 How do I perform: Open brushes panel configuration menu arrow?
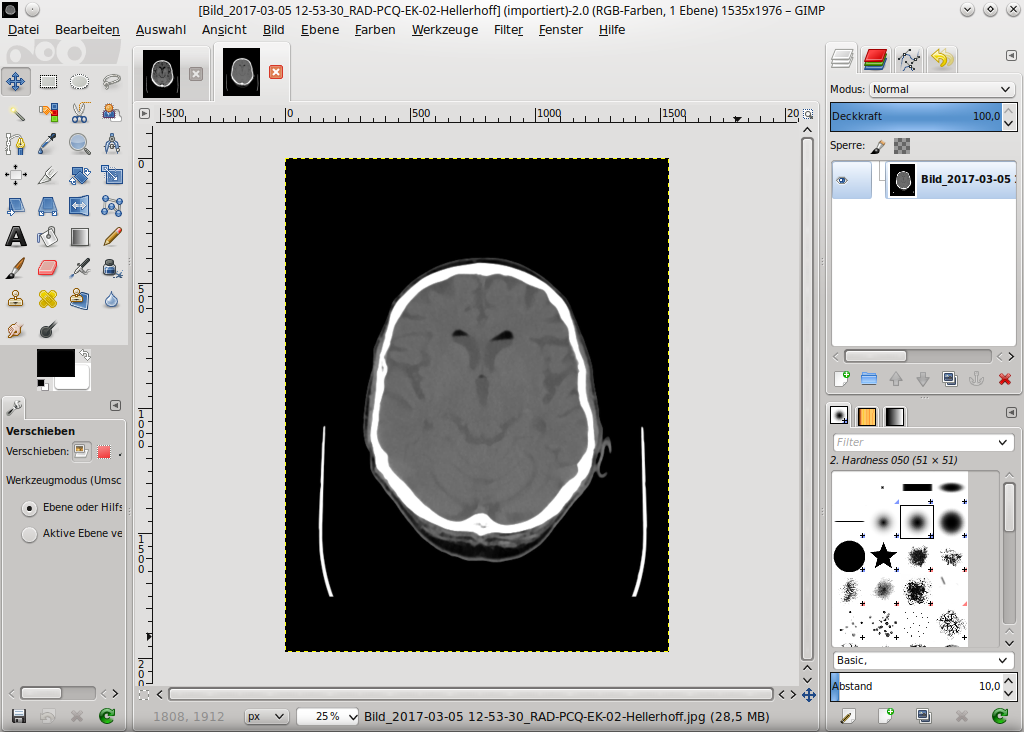click(1011, 413)
